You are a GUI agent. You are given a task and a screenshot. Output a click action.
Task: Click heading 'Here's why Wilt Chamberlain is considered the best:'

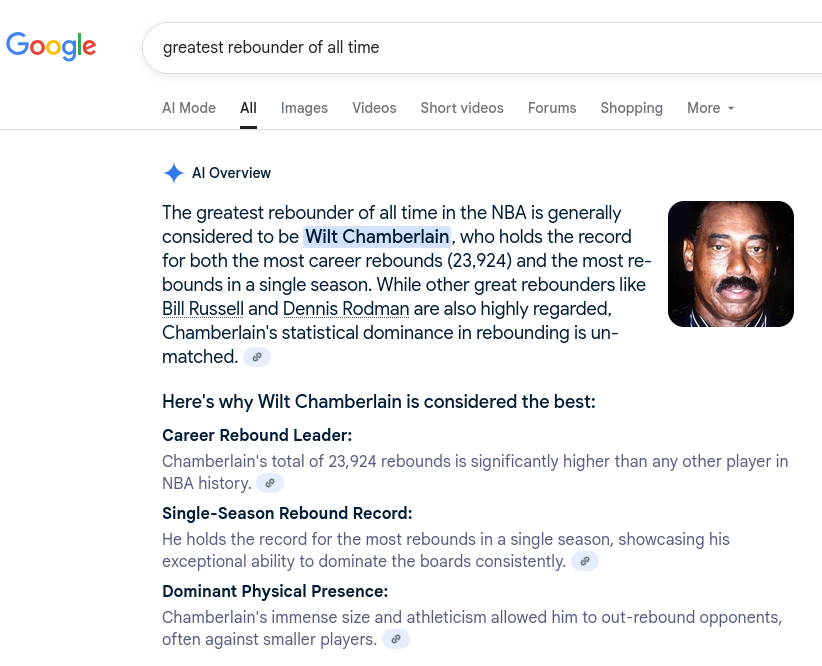click(x=379, y=402)
